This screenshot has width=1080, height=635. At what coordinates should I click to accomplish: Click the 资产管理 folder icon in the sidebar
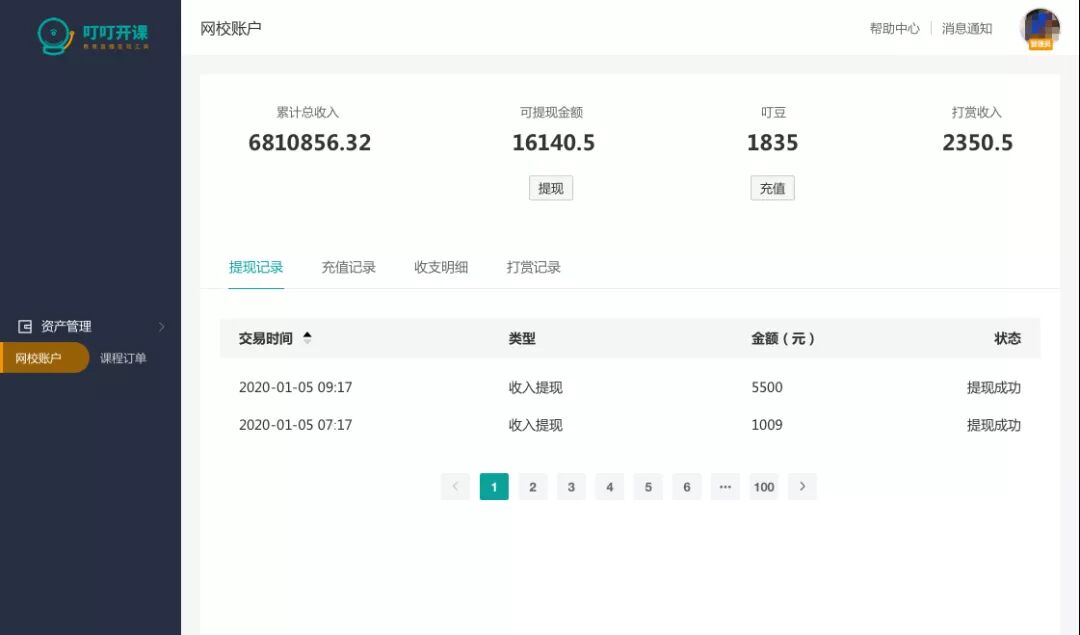coord(25,325)
